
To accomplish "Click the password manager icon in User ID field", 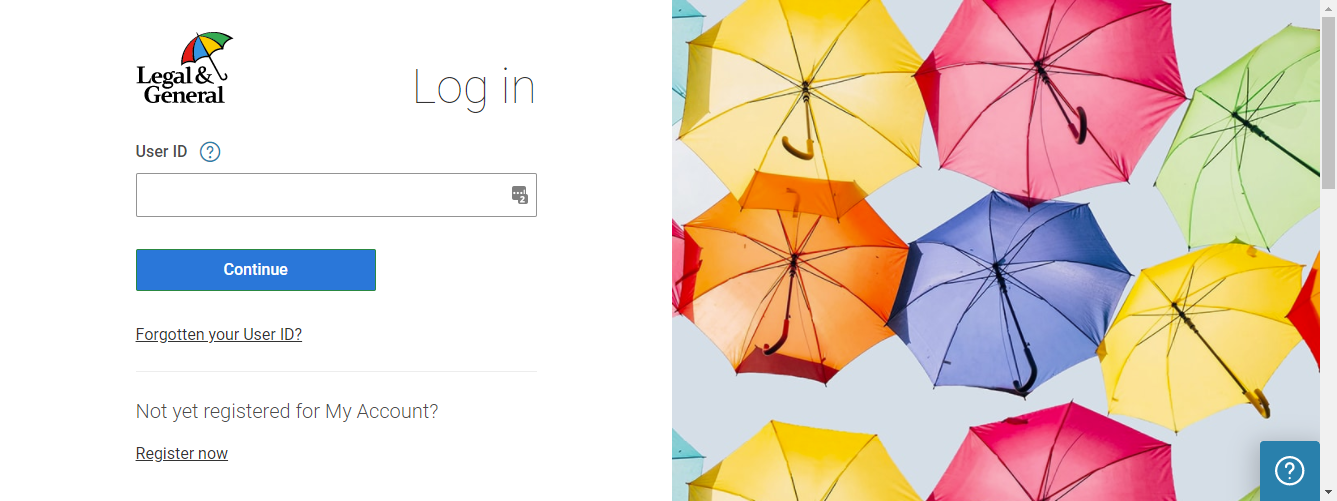I will 519,195.
